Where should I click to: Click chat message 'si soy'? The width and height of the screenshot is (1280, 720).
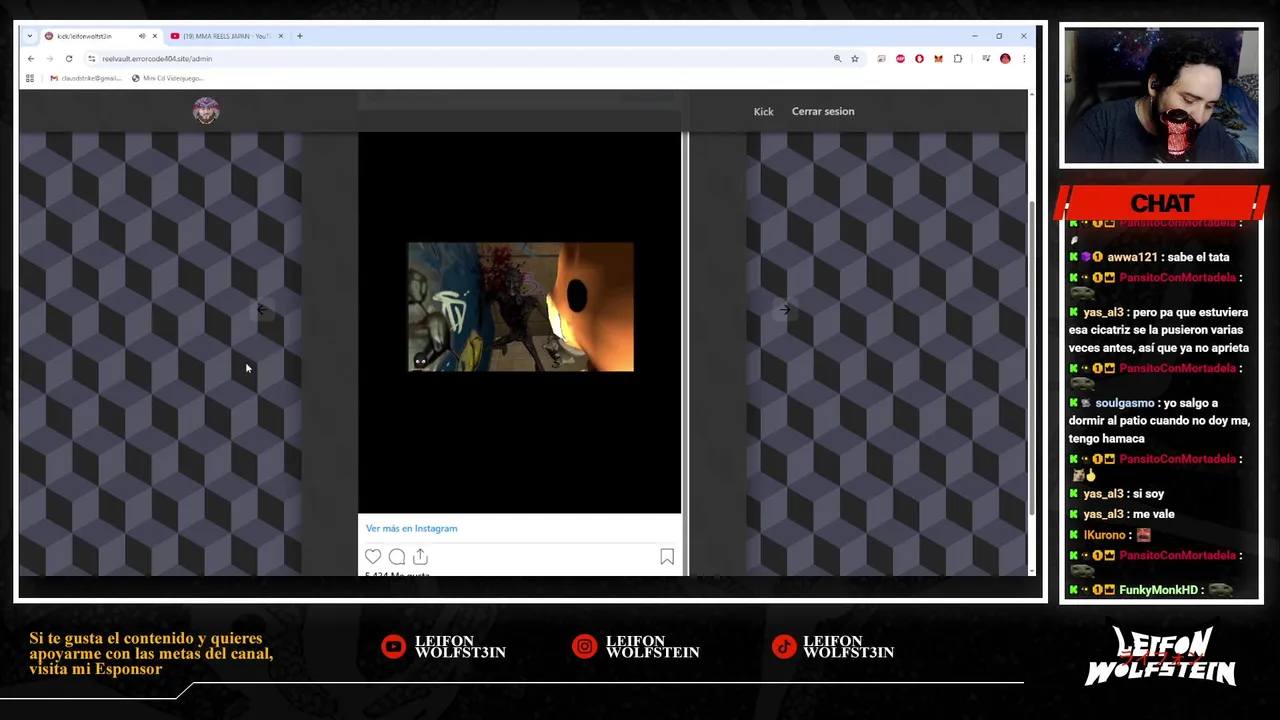[x=1148, y=494]
